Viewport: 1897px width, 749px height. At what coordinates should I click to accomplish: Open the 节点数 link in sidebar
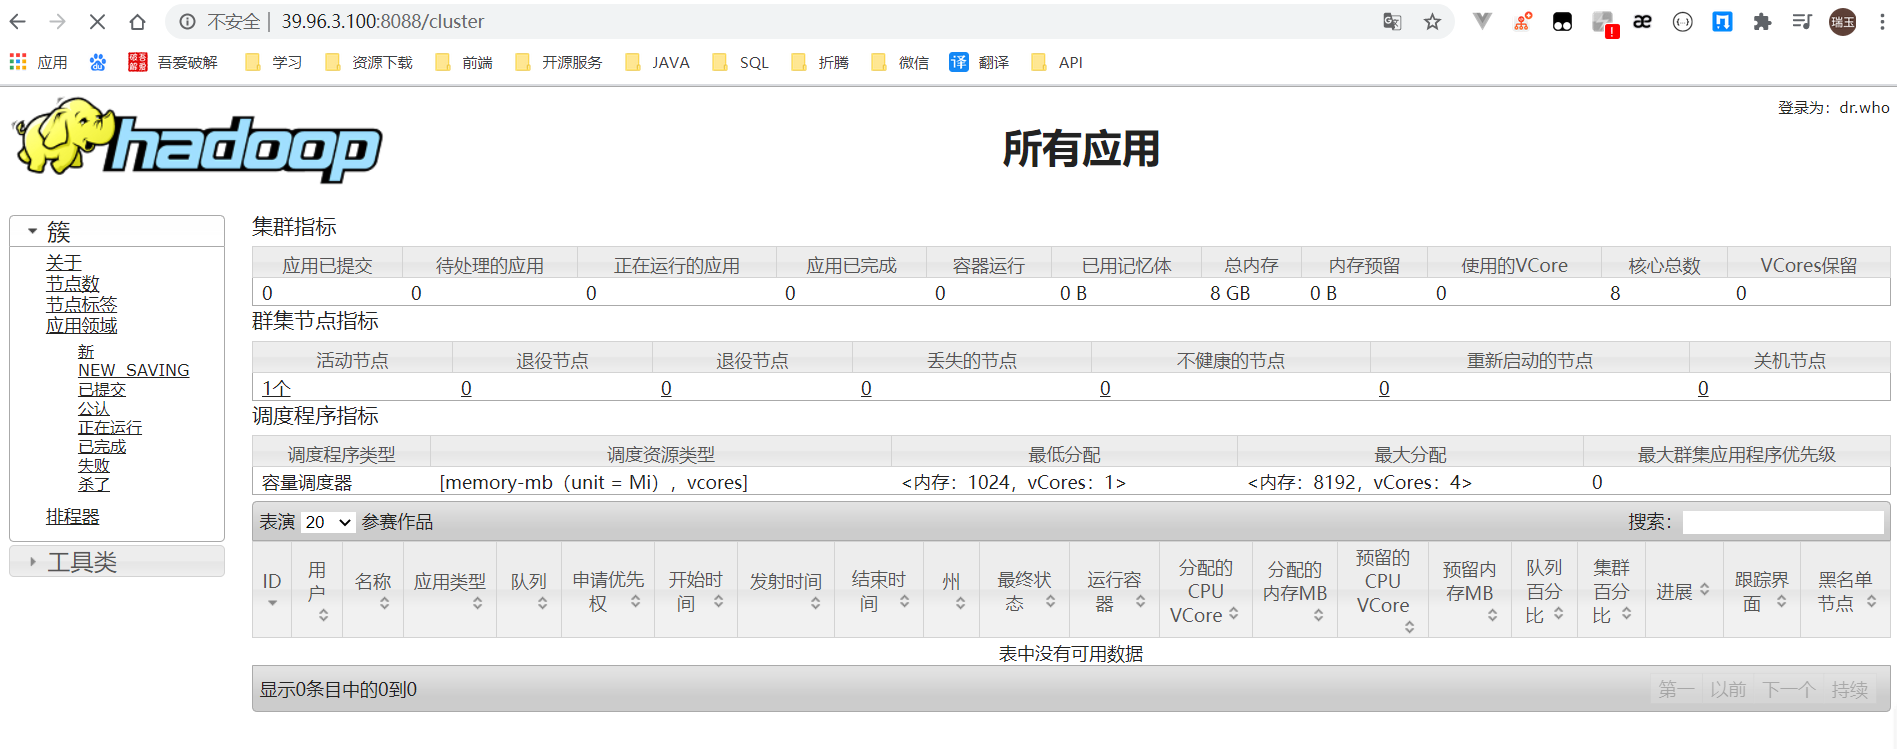tap(72, 283)
